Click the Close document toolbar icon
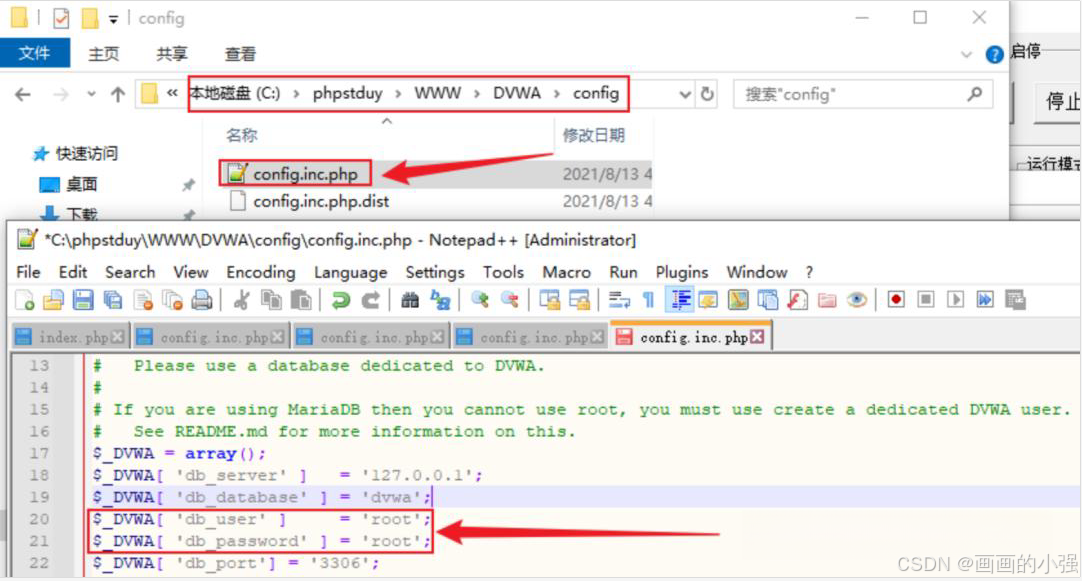Screen dimensions: 1082x581 click(x=143, y=300)
